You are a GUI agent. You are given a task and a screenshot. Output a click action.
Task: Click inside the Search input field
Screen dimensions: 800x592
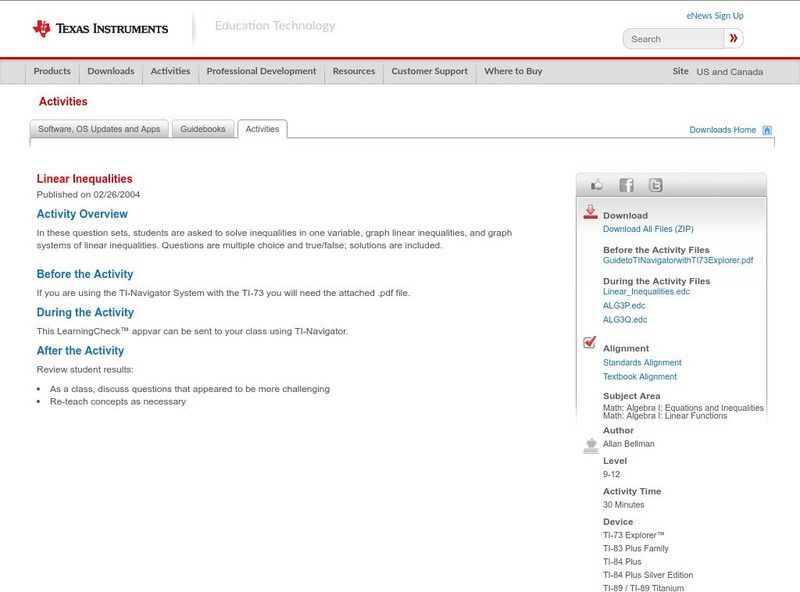click(x=673, y=39)
